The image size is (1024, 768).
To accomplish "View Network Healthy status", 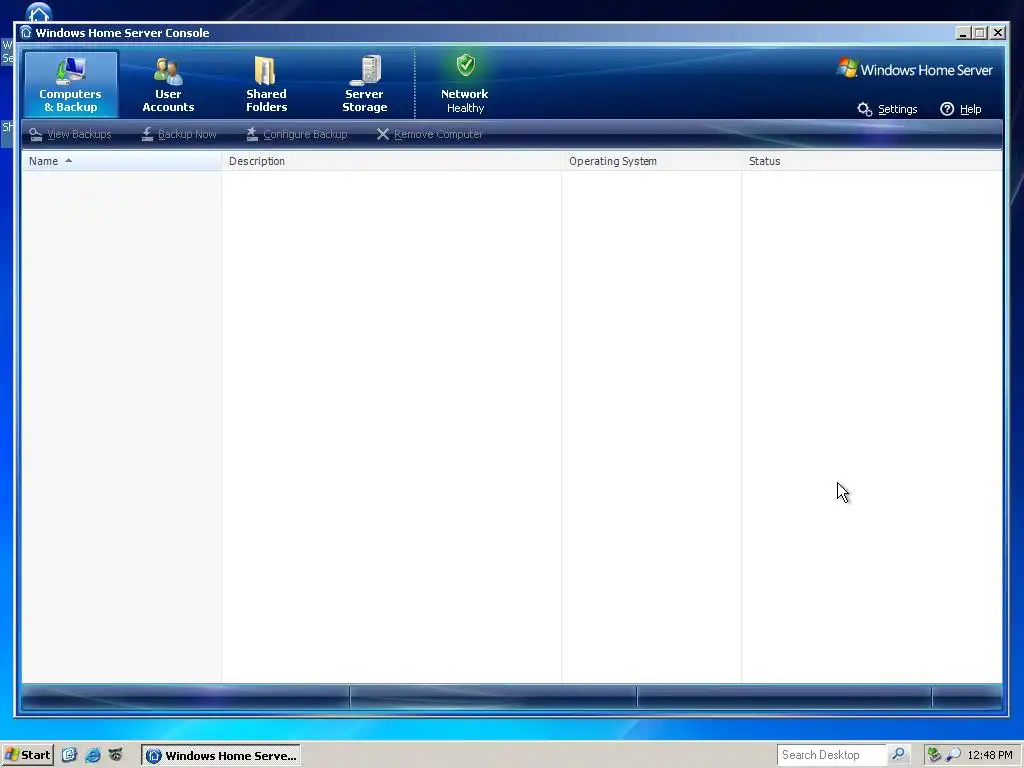I will [x=464, y=84].
